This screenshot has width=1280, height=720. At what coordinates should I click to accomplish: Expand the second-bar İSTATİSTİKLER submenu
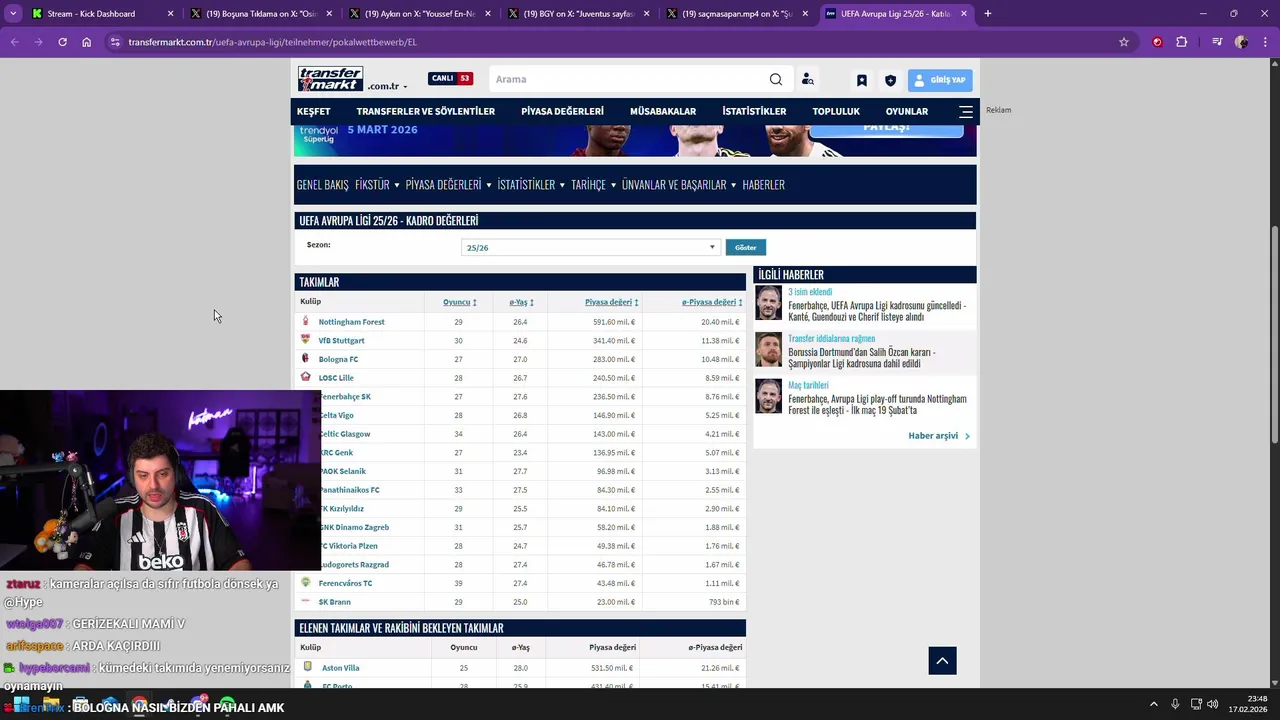click(562, 185)
